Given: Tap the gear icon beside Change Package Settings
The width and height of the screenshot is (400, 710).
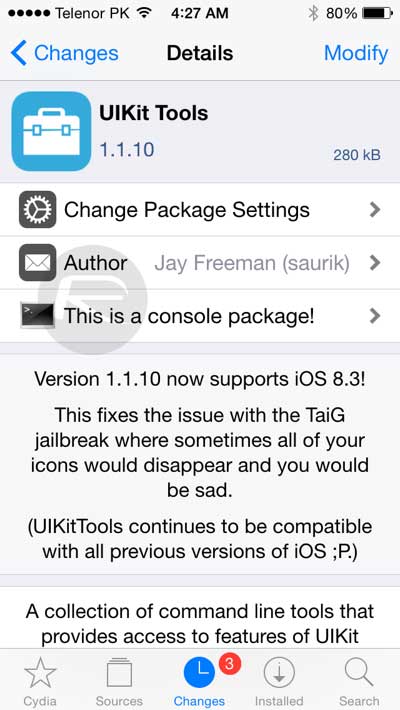Looking at the screenshot, I should click(38, 210).
